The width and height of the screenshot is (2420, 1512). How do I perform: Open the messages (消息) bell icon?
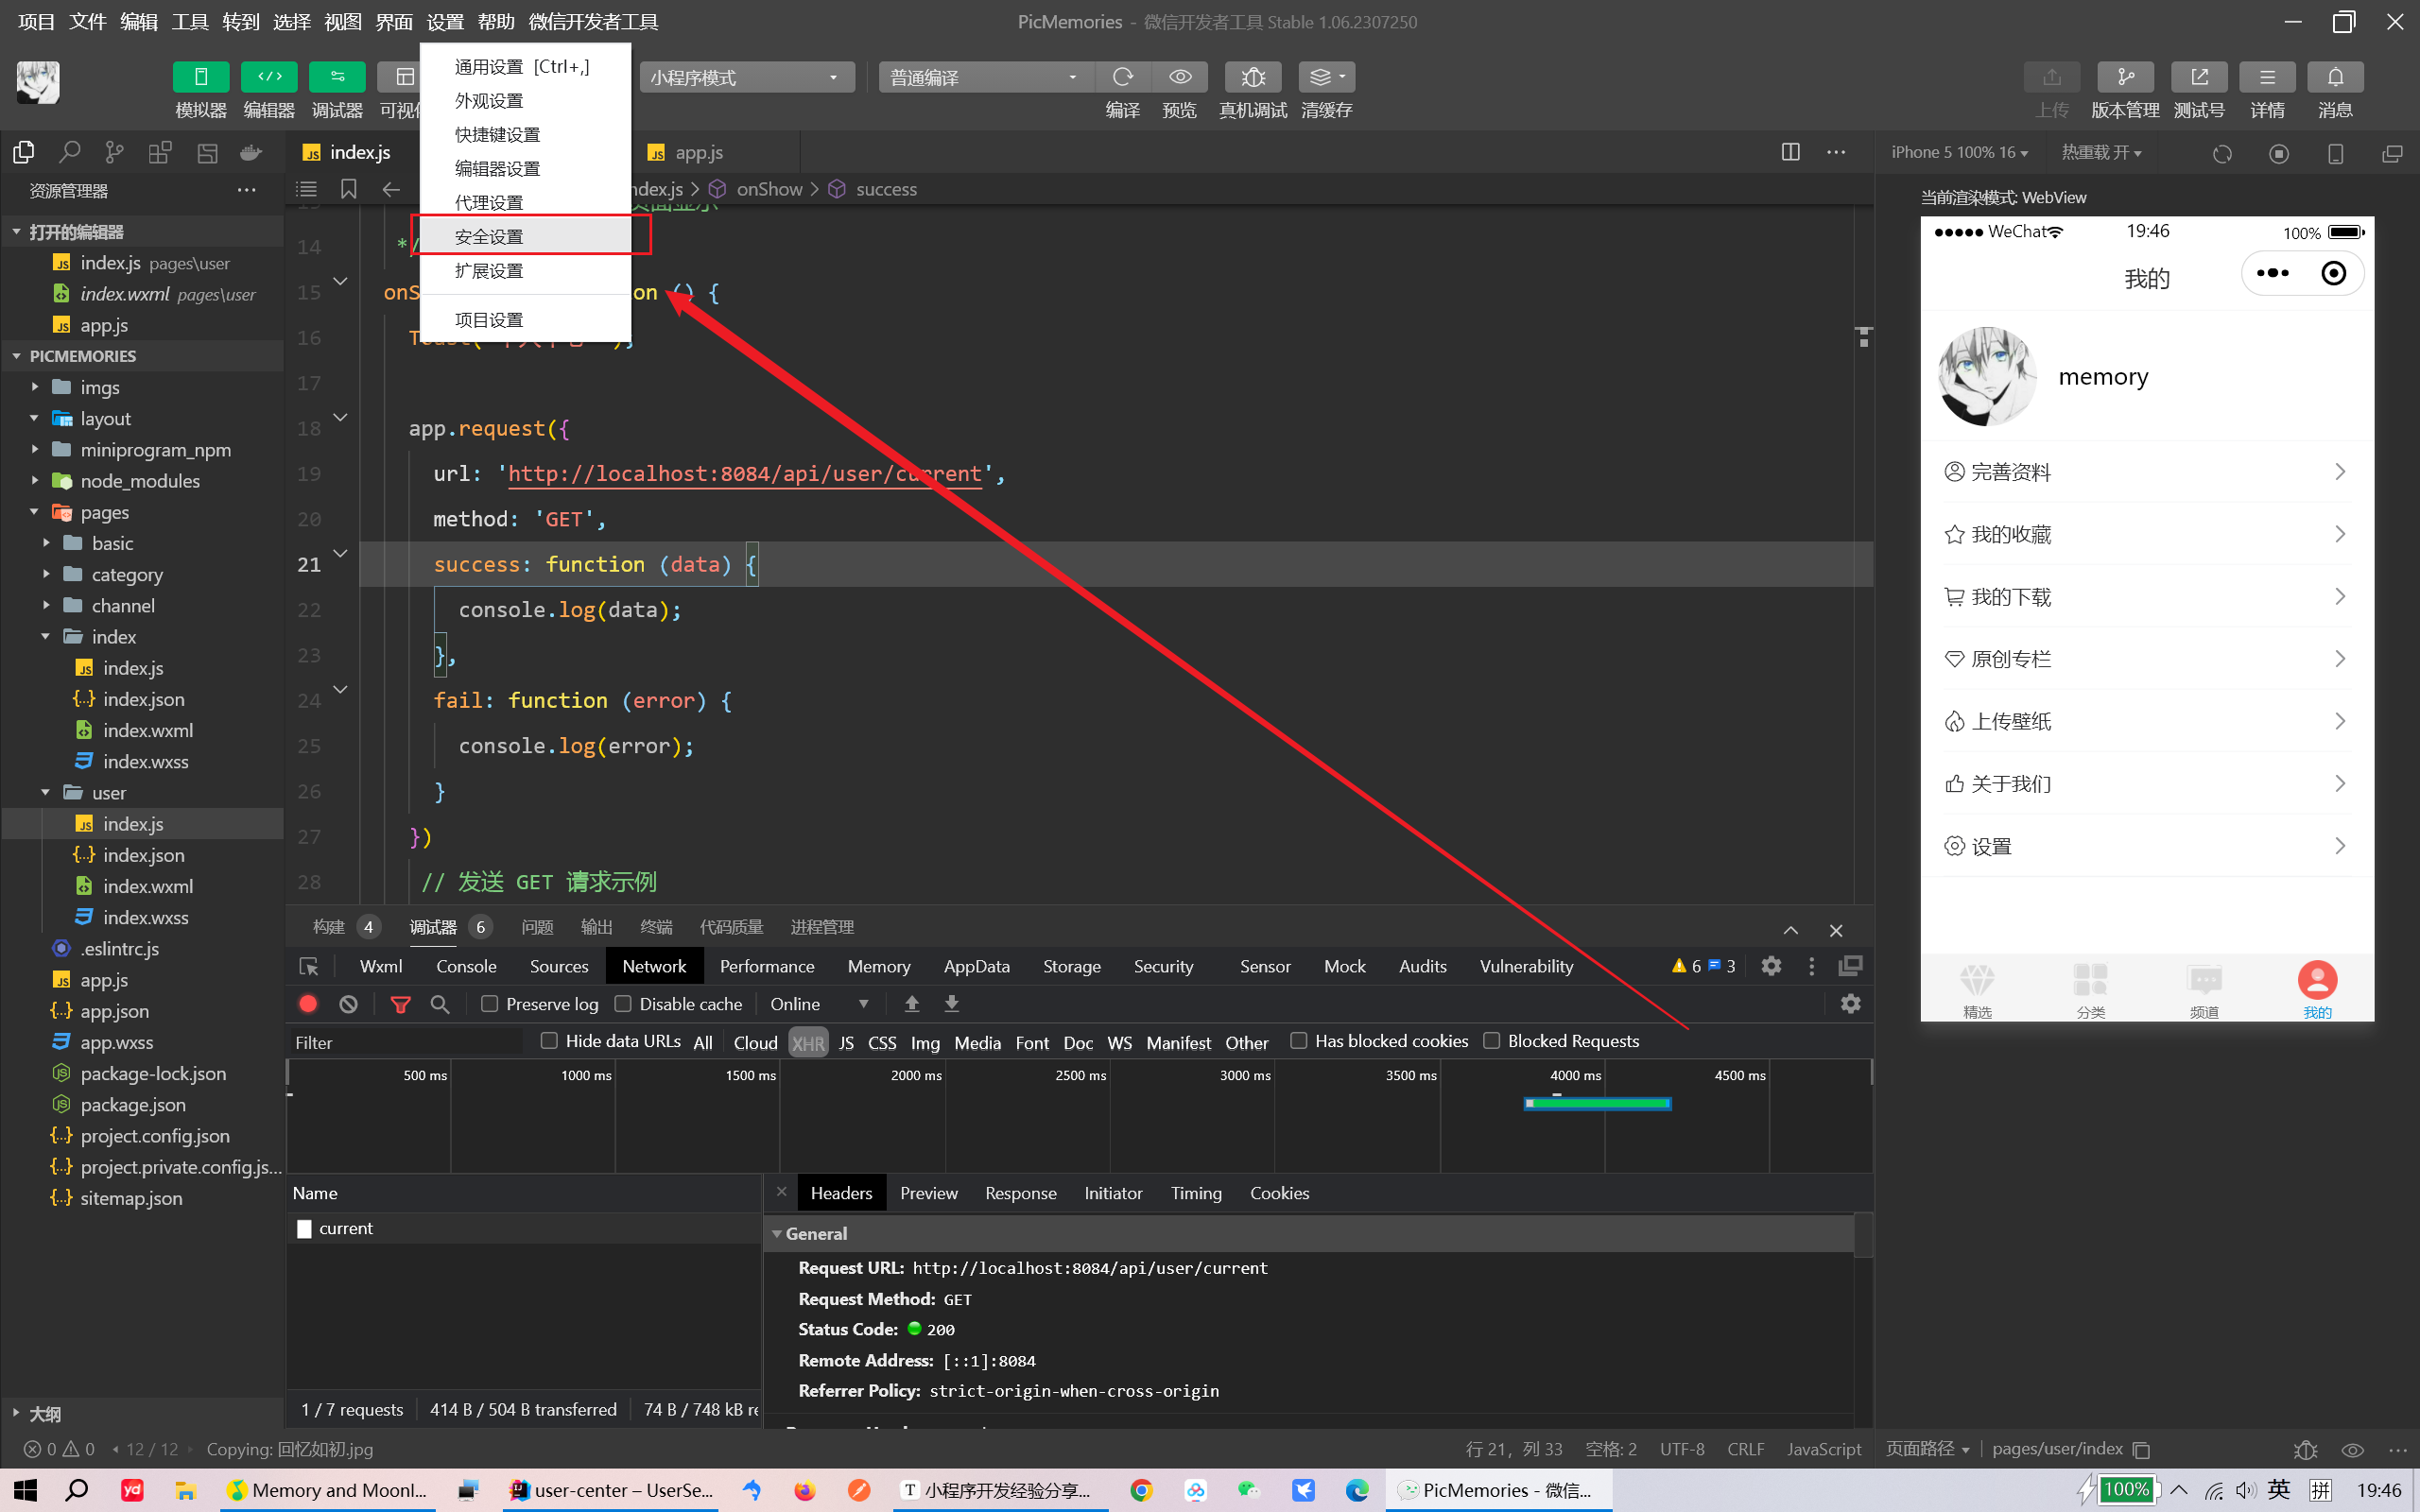[2335, 77]
